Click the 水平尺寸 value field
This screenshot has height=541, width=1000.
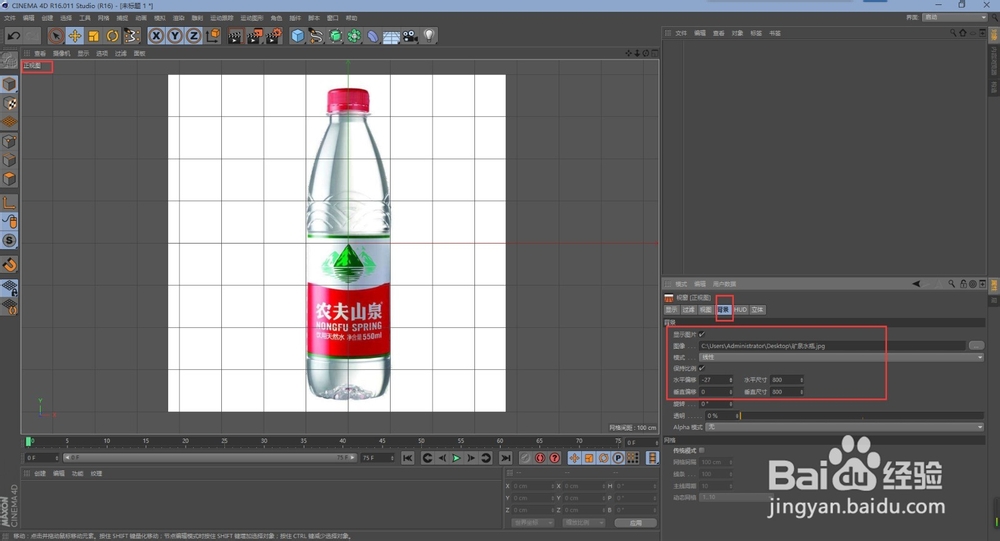point(786,380)
